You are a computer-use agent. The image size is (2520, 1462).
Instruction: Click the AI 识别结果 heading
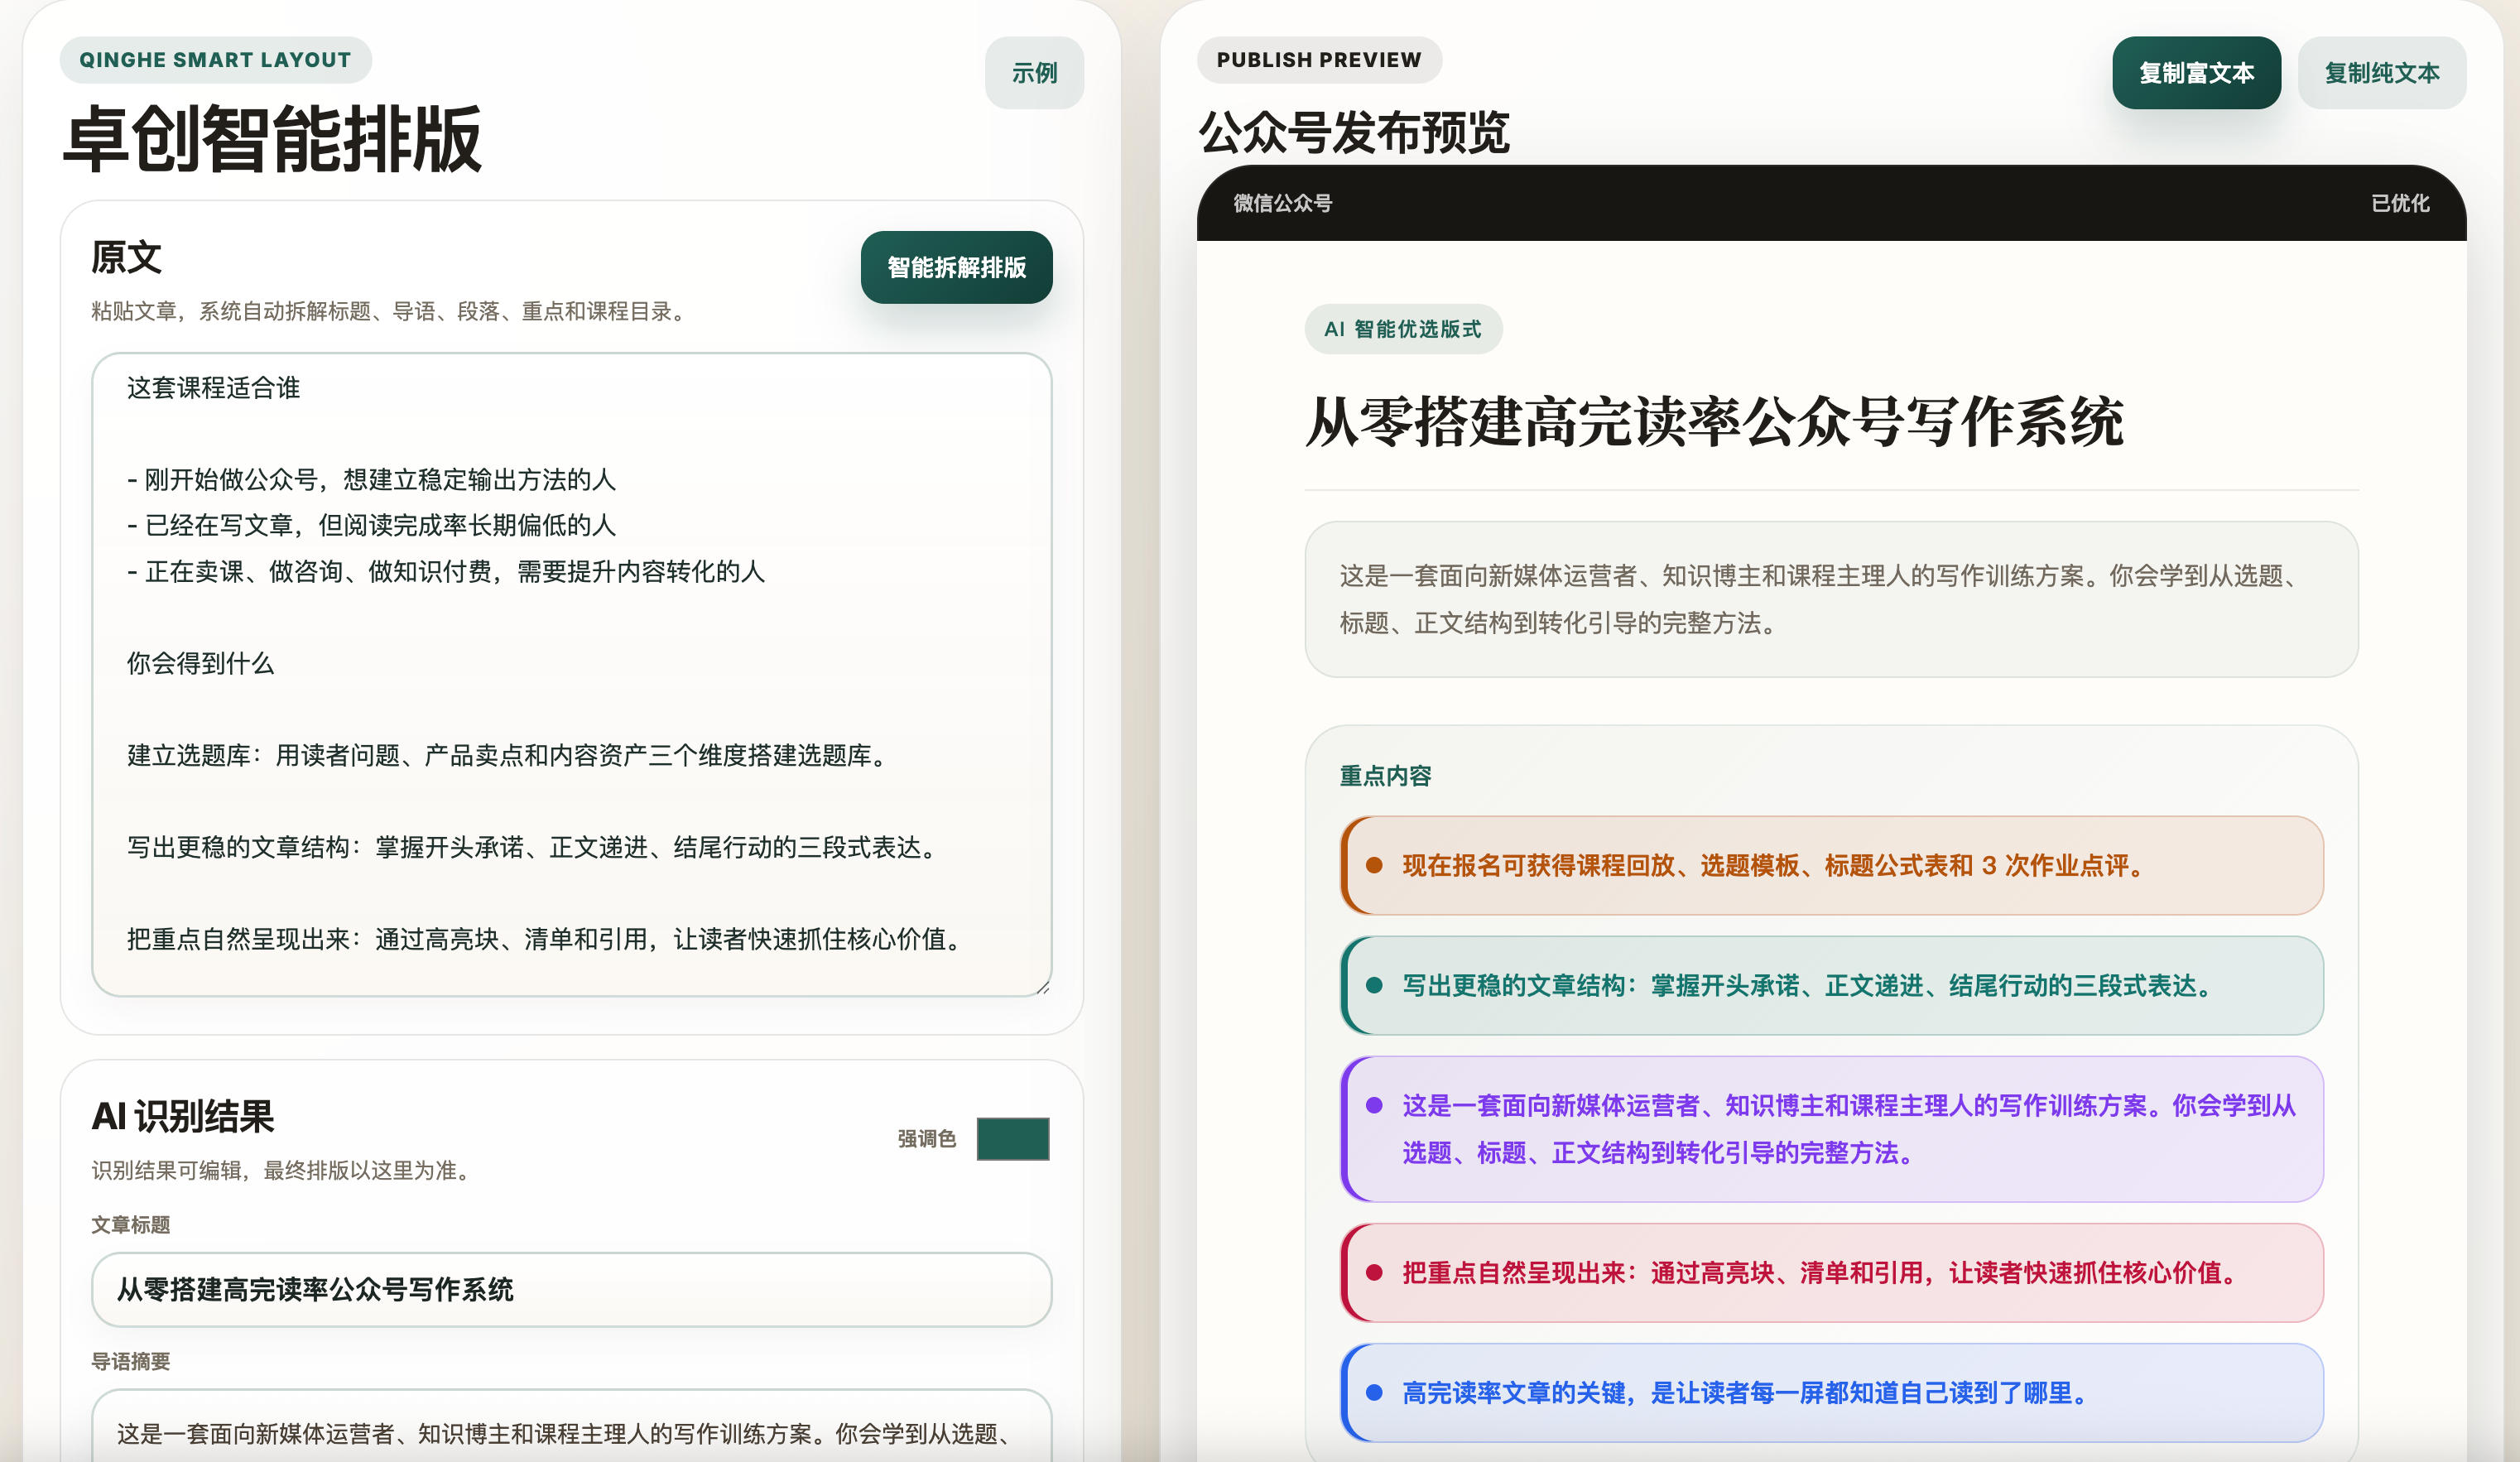(x=183, y=1116)
